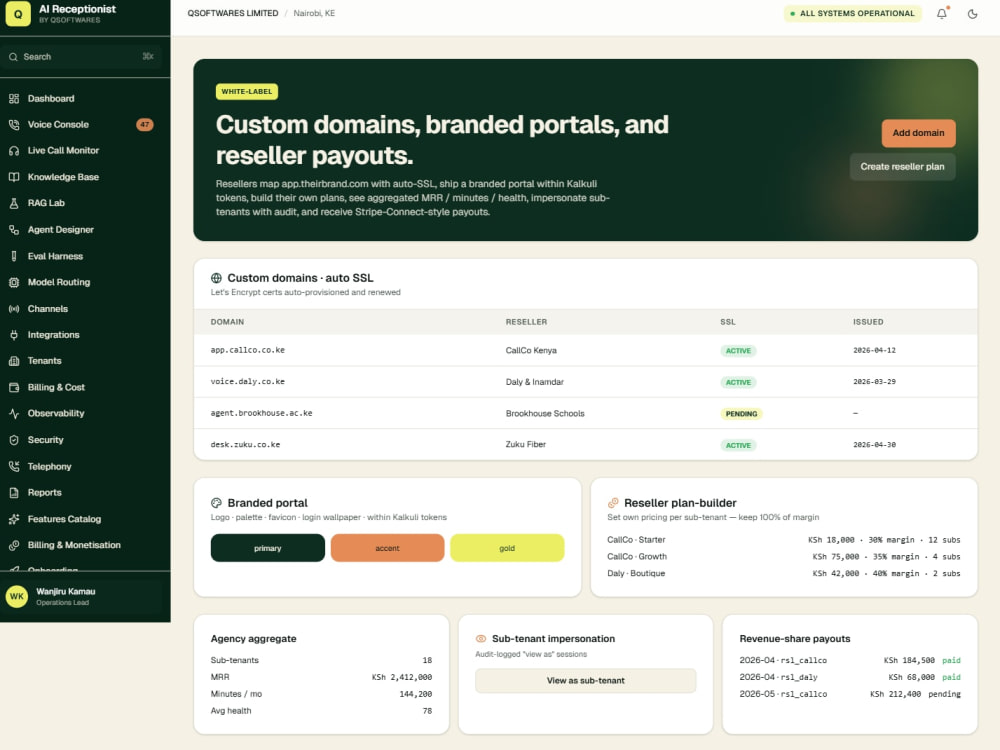Click the Voice Console phone icon
This screenshot has height=750, width=1000.
point(14,125)
